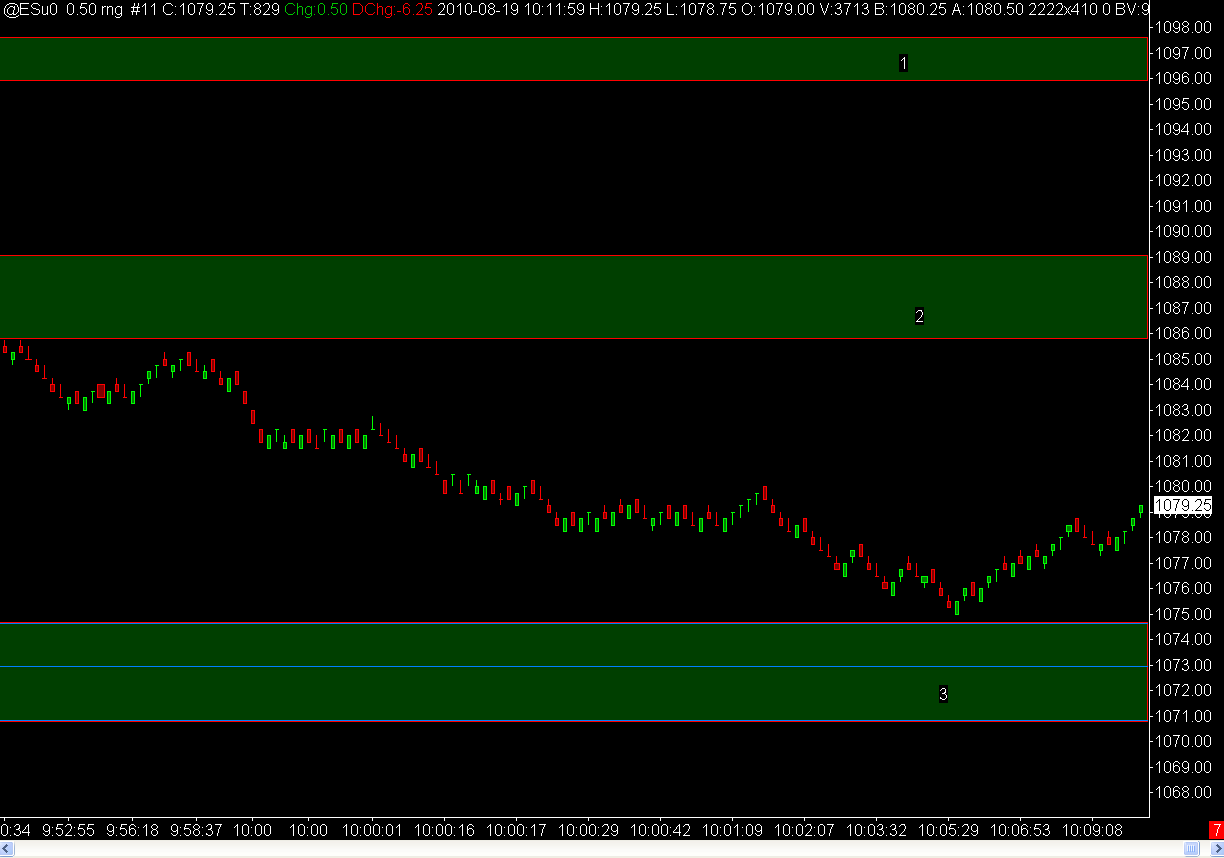The image size is (1224, 858).
Task: Click the 9:52:55 time axis label
Action: click(69, 830)
